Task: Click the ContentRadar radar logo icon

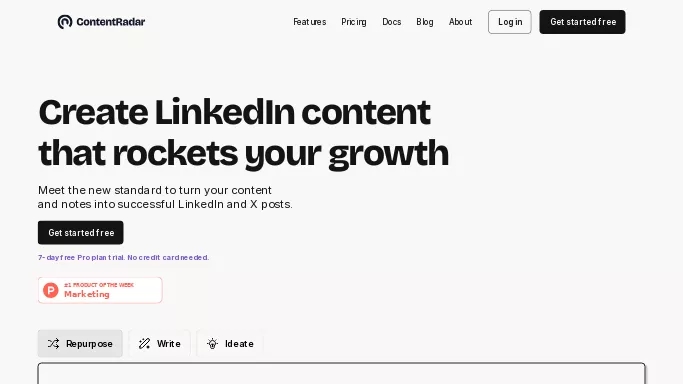Action: coord(65,22)
